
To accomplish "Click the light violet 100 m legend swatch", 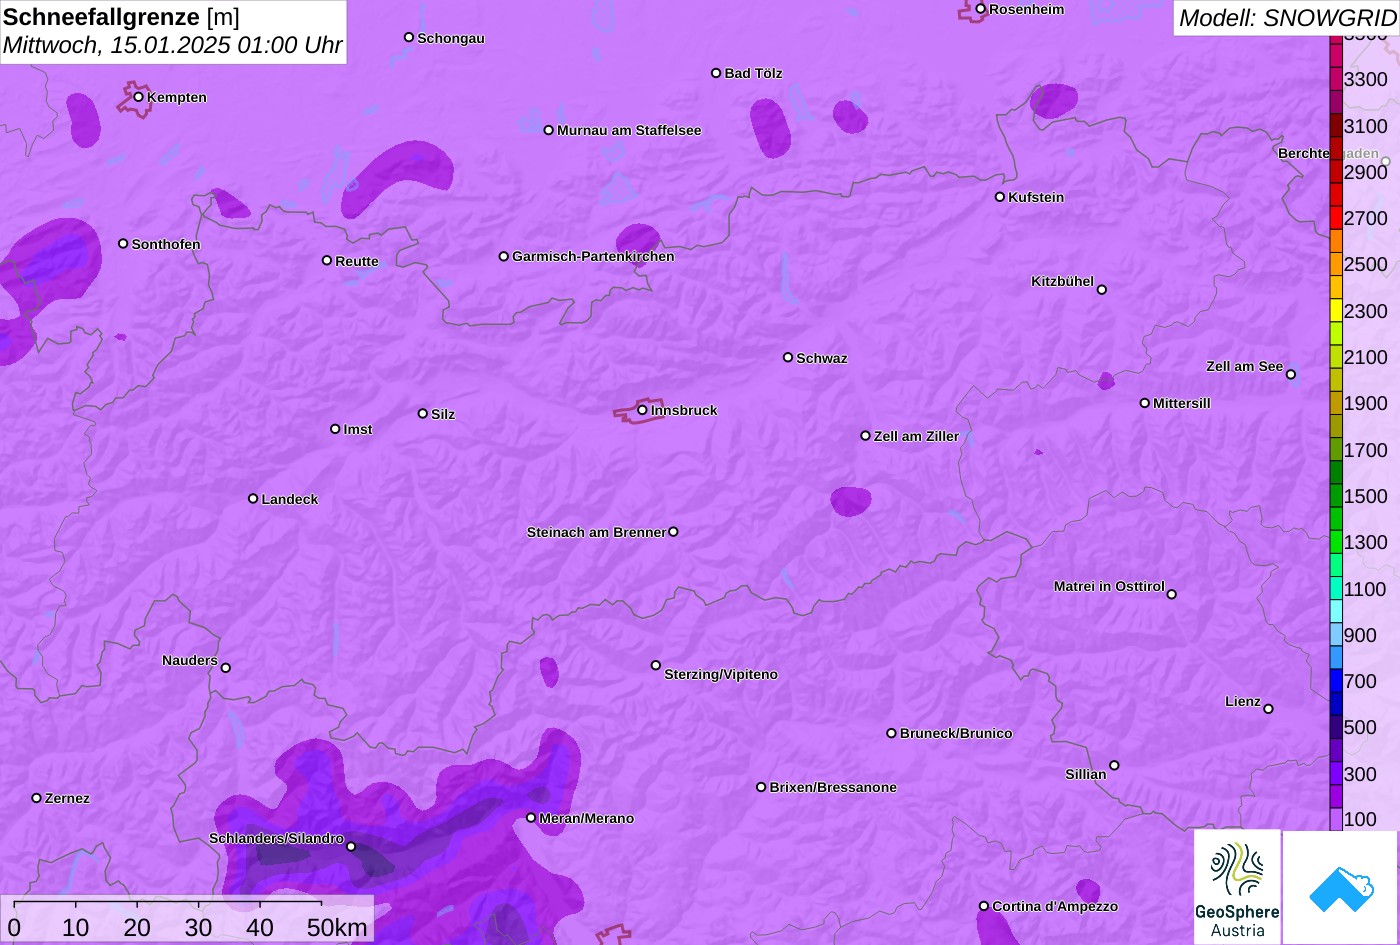I will pos(1336,819).
